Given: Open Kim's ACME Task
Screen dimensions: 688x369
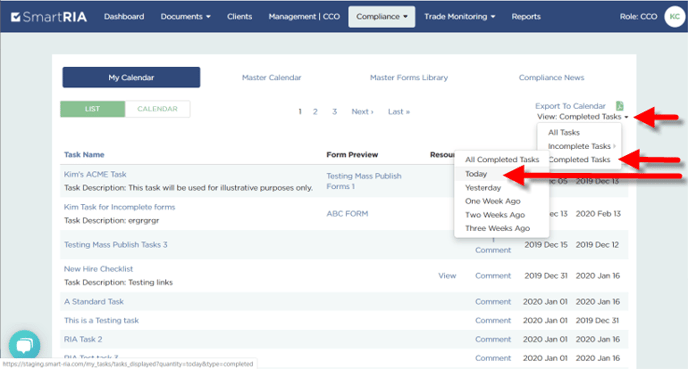Looking at the screenshot, I should pyautogui.click(x=95, y=174).
